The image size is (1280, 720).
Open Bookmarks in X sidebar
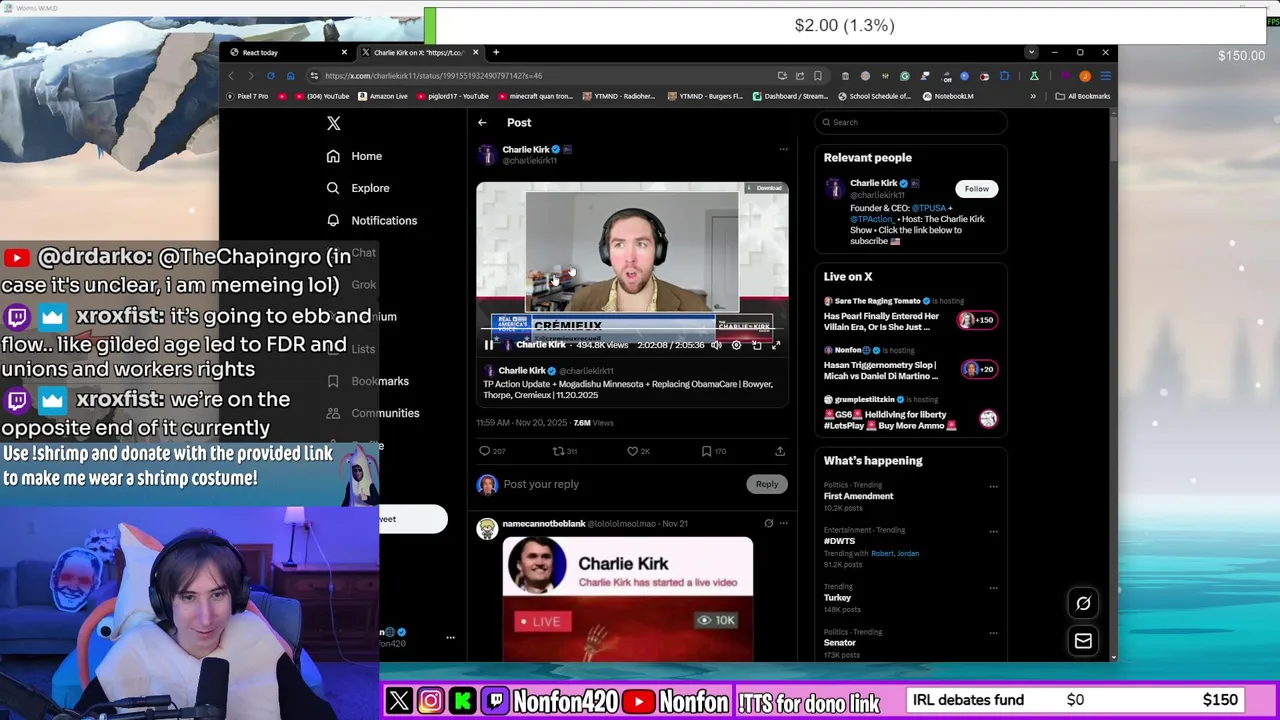coord(367,381)
